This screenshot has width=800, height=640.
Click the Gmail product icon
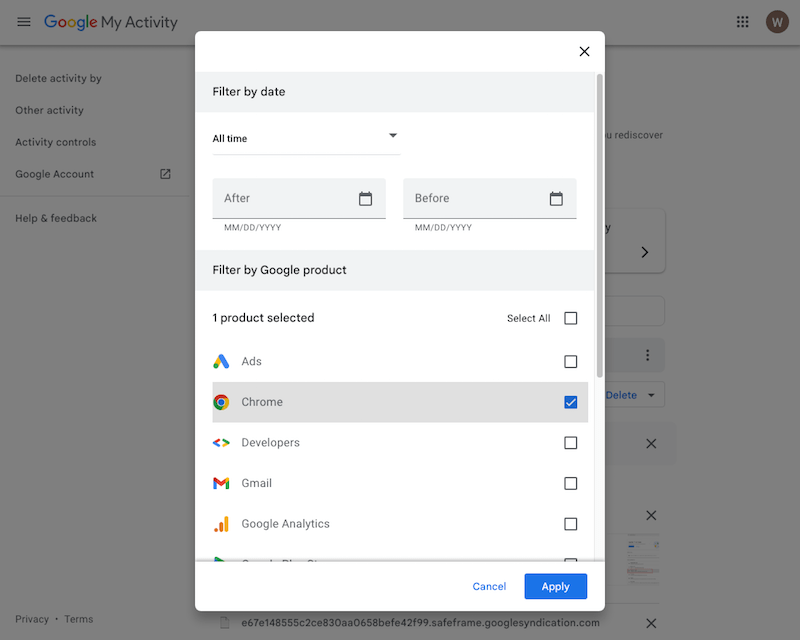click(221, 483)
